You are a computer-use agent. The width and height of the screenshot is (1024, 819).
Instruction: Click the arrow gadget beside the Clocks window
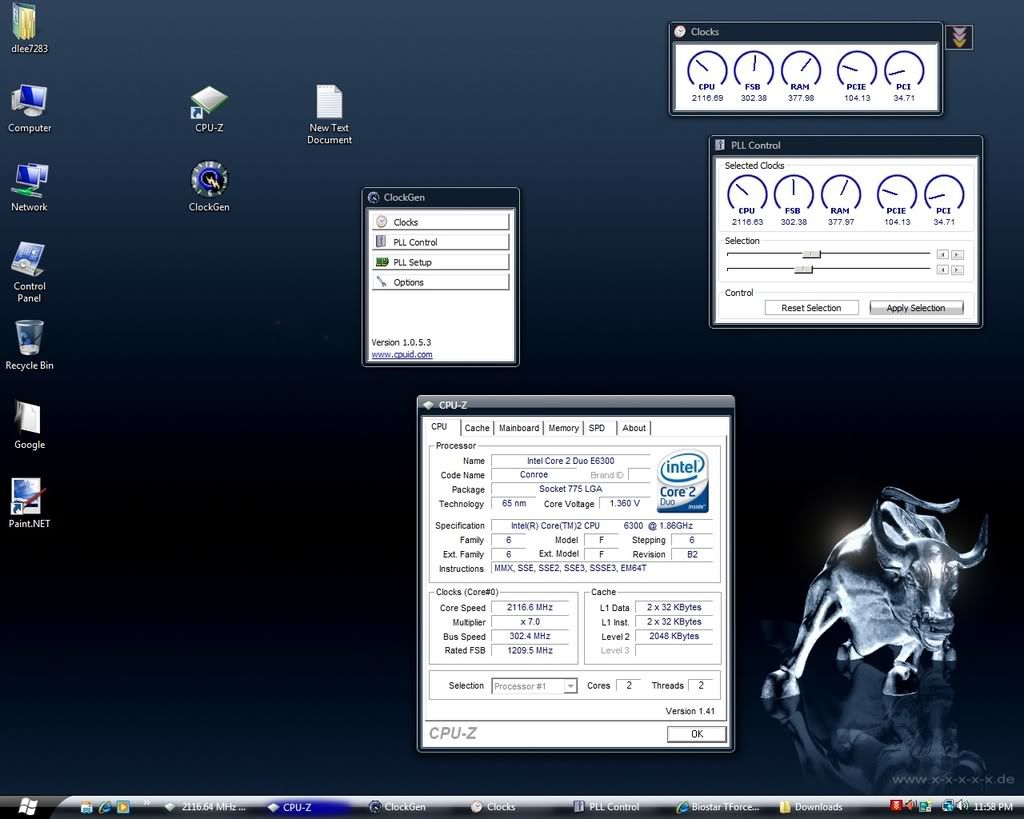click(x=959, y=37)
